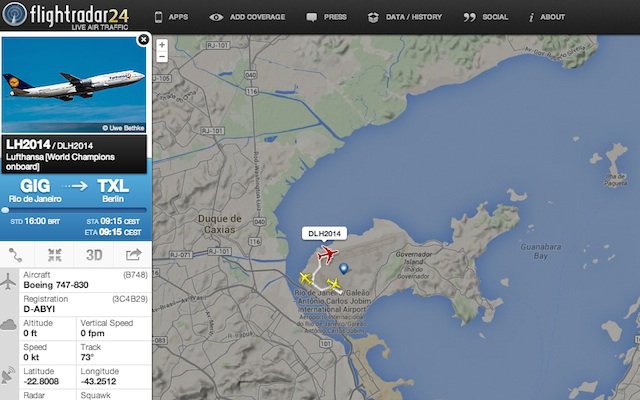Click the info icon beside ABOUT
The height and width of the screenshot is (400, 640).
[x=531, y=17]
